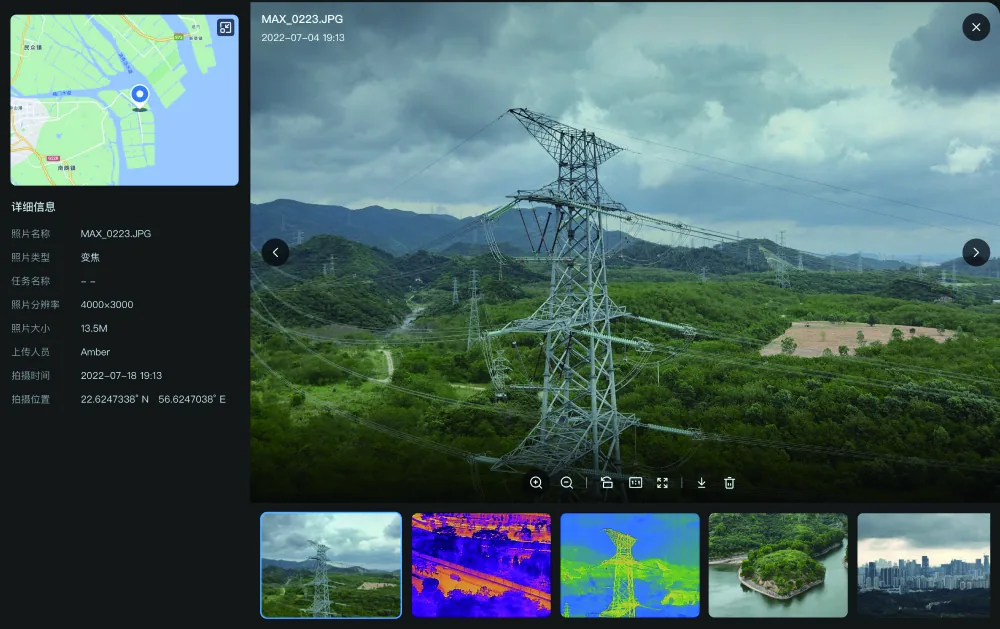This screenshot has width=1000, height=629.
Task: Click the 任务名称 label
Action: (x=31, y=281)
